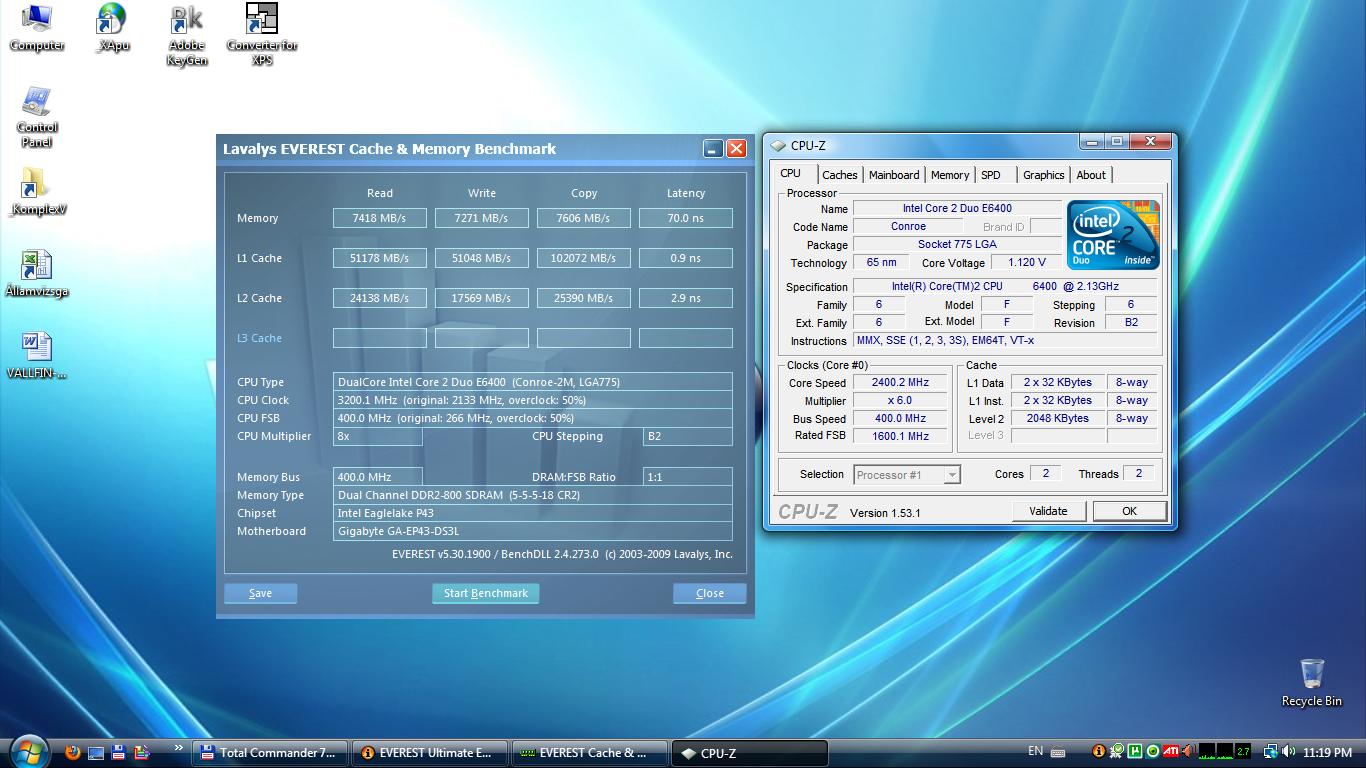Open the EN language selector
Image resolution: width=1366 pixels, height=768 pixels.
pyautogui.click(x=1035, y=751)
